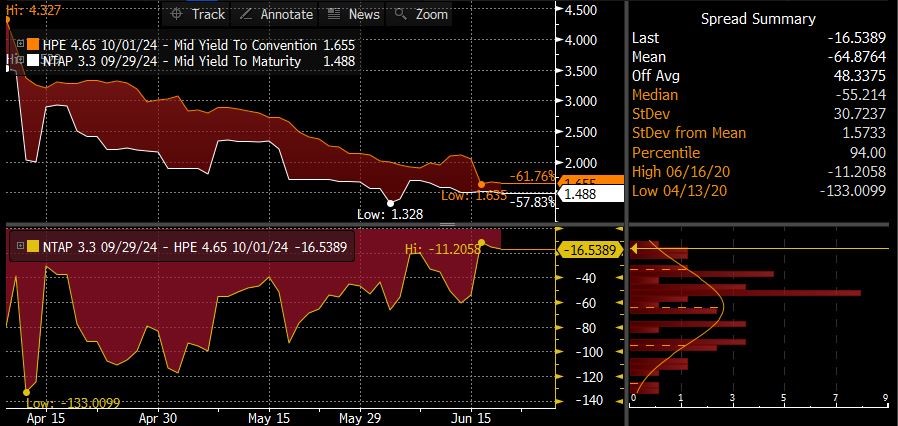Click the white 1.488 axis value tag
The height and width of the screenshot is (426, 898).
[x=591, y=194]
